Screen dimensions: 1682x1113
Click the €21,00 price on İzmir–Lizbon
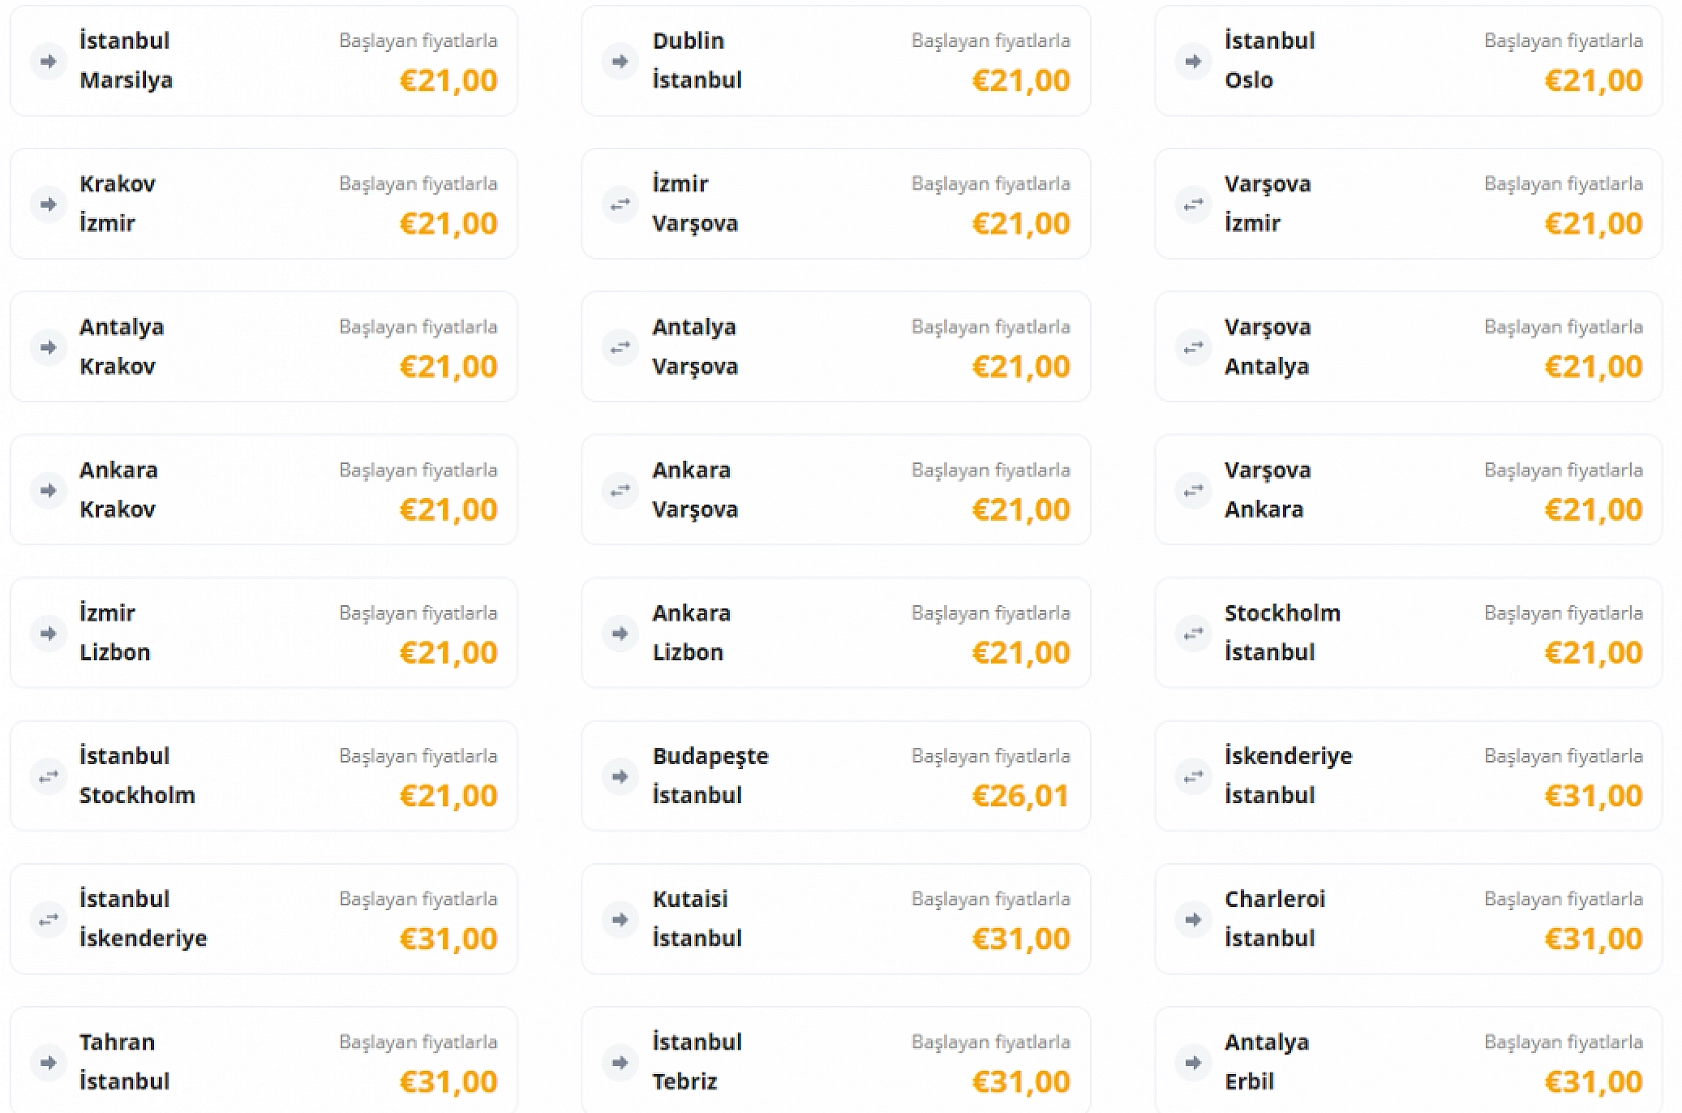[x=448, y=653]
